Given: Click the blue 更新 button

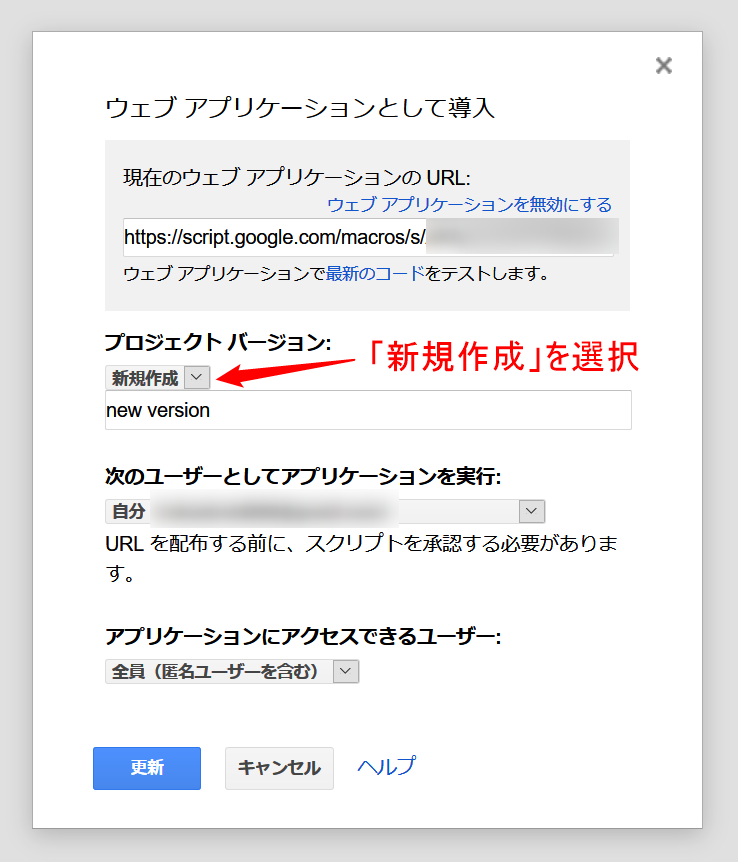Looking at the screenshot, I should pyautogui.click(x=147, y=768).
